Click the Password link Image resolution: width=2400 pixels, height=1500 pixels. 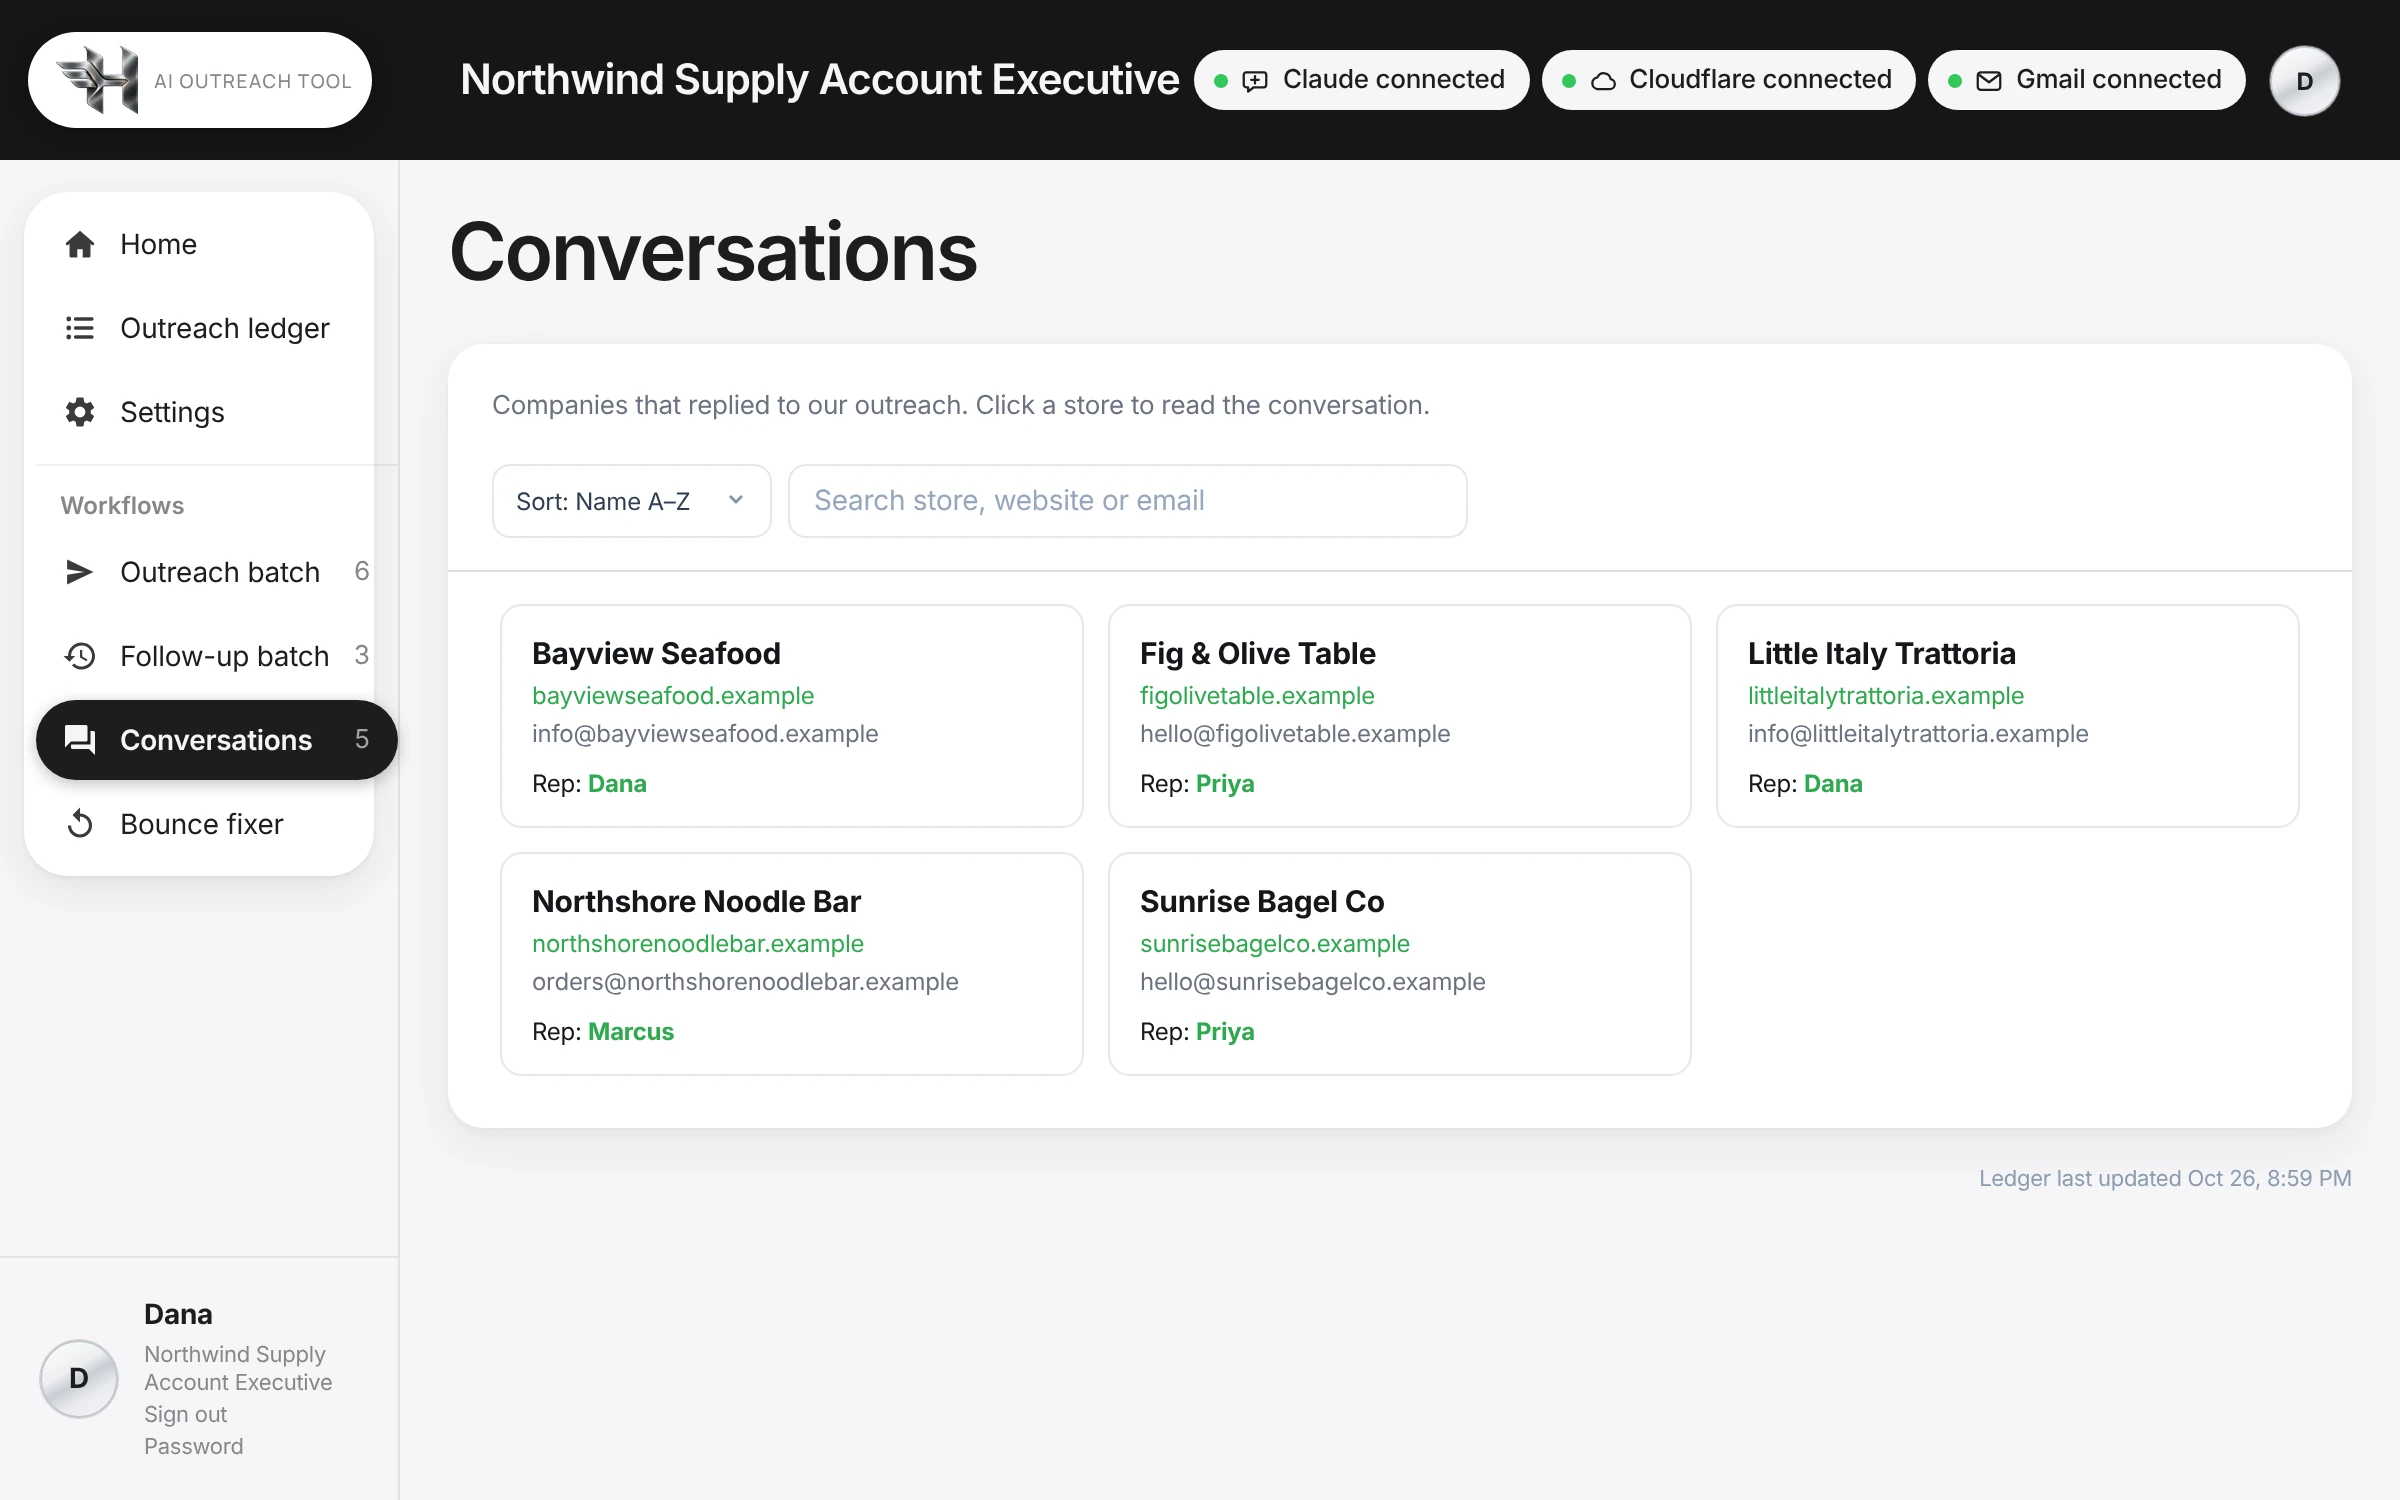[193, 1446]
